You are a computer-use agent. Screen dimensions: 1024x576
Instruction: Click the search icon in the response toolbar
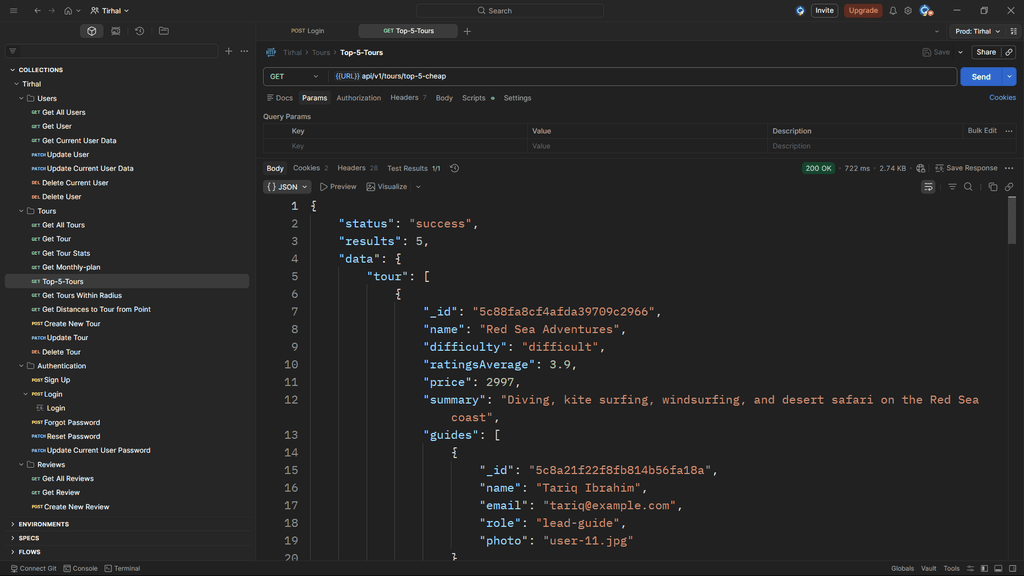pos(968,187)
